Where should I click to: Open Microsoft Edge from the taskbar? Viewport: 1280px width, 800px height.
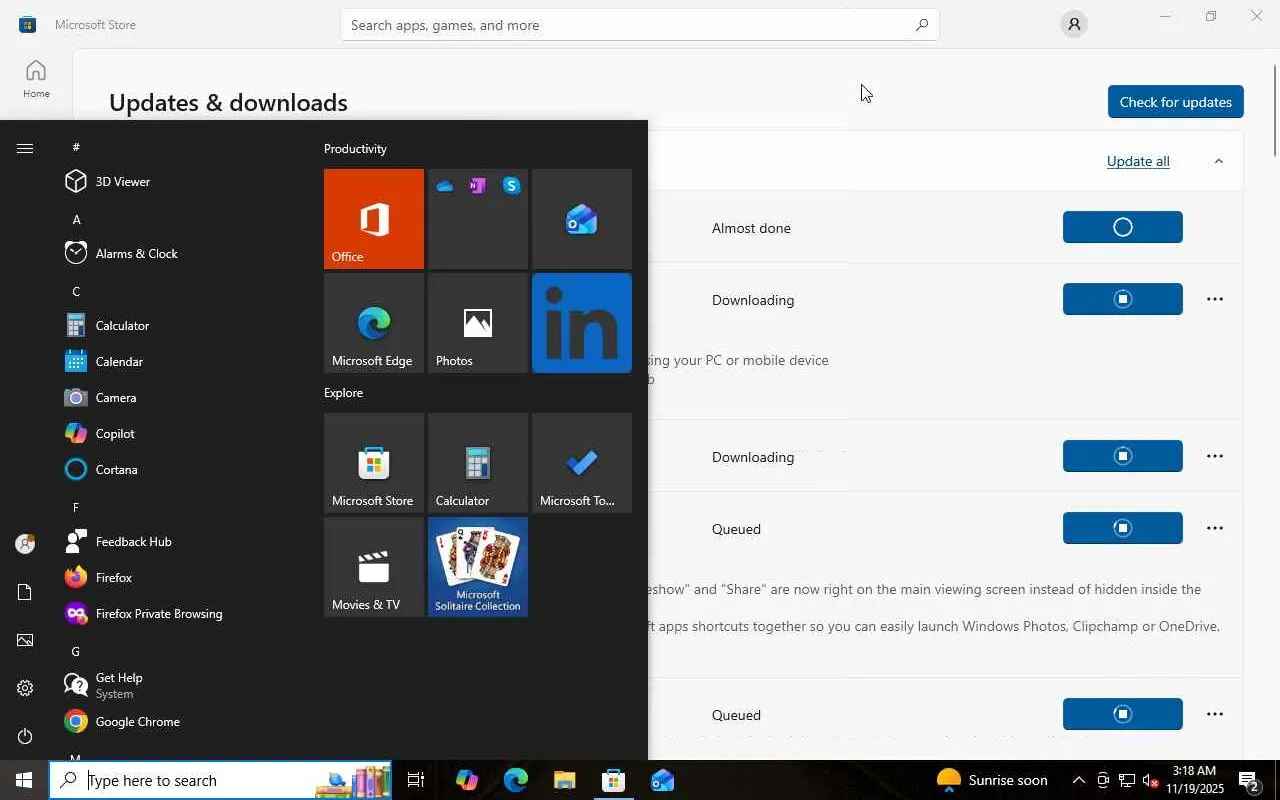[516, 780]
